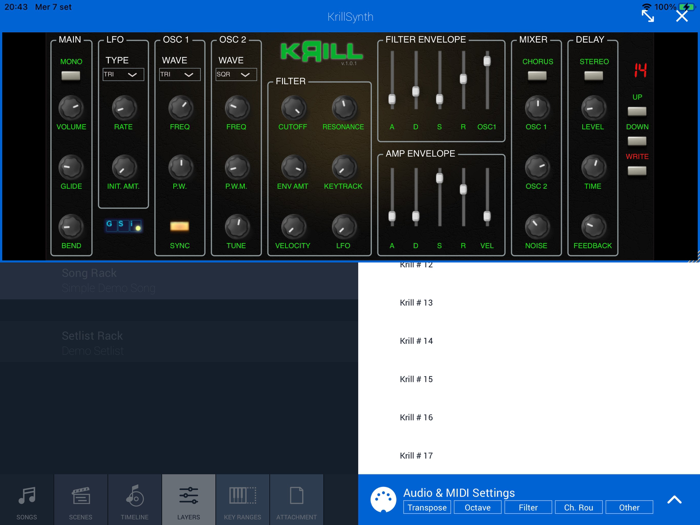This screenshot has height=525, width=700.
Task: Toggle the delay STEREO switch
Action: tap(594, 75)
